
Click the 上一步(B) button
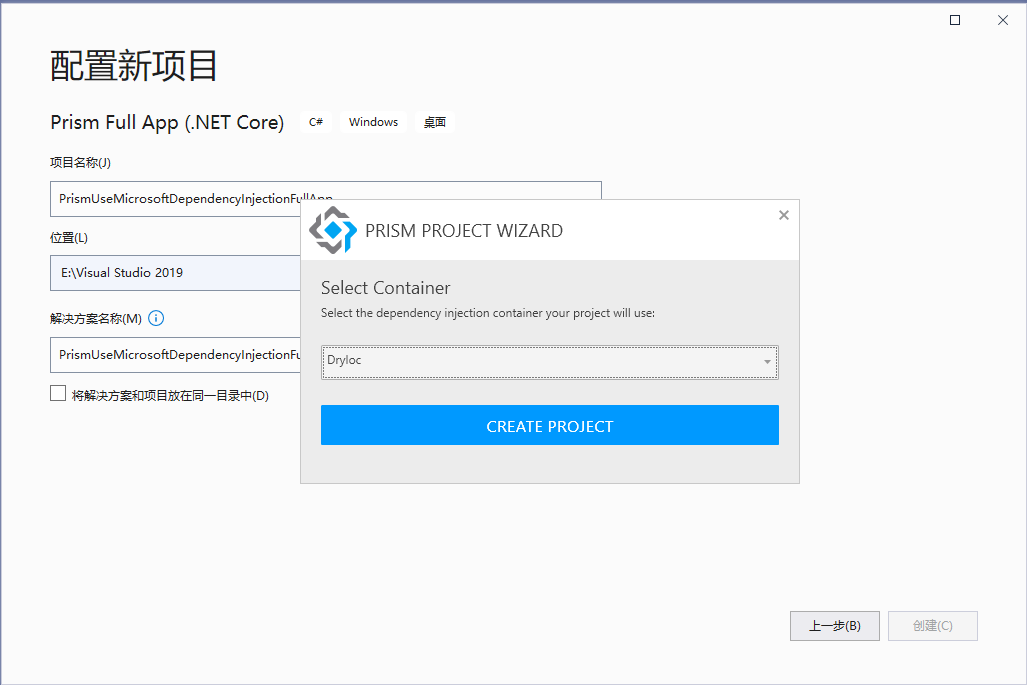click(834, 626)
